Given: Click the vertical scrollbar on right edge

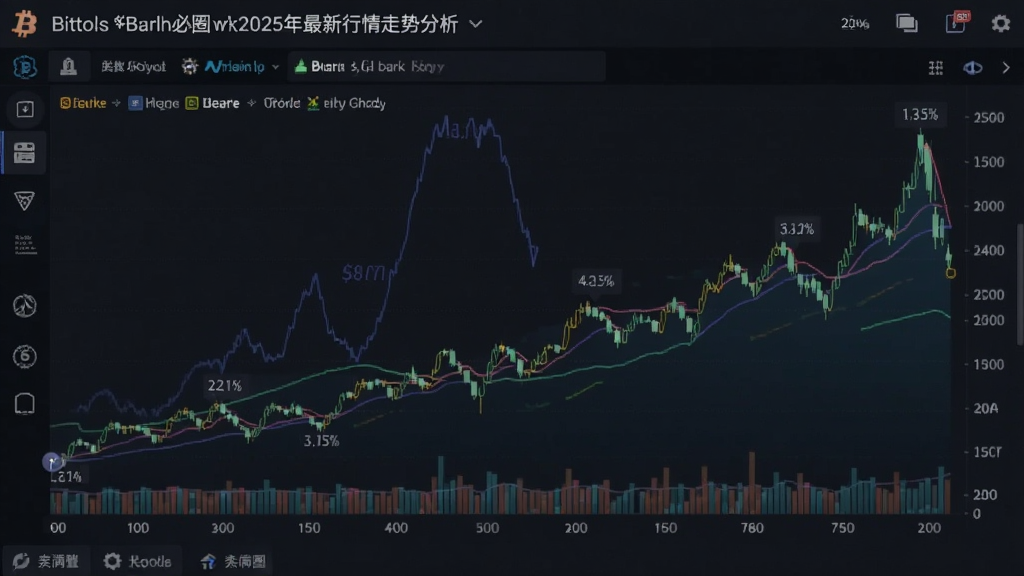Looking at the screenshot, I should (x=1020, y=284).
